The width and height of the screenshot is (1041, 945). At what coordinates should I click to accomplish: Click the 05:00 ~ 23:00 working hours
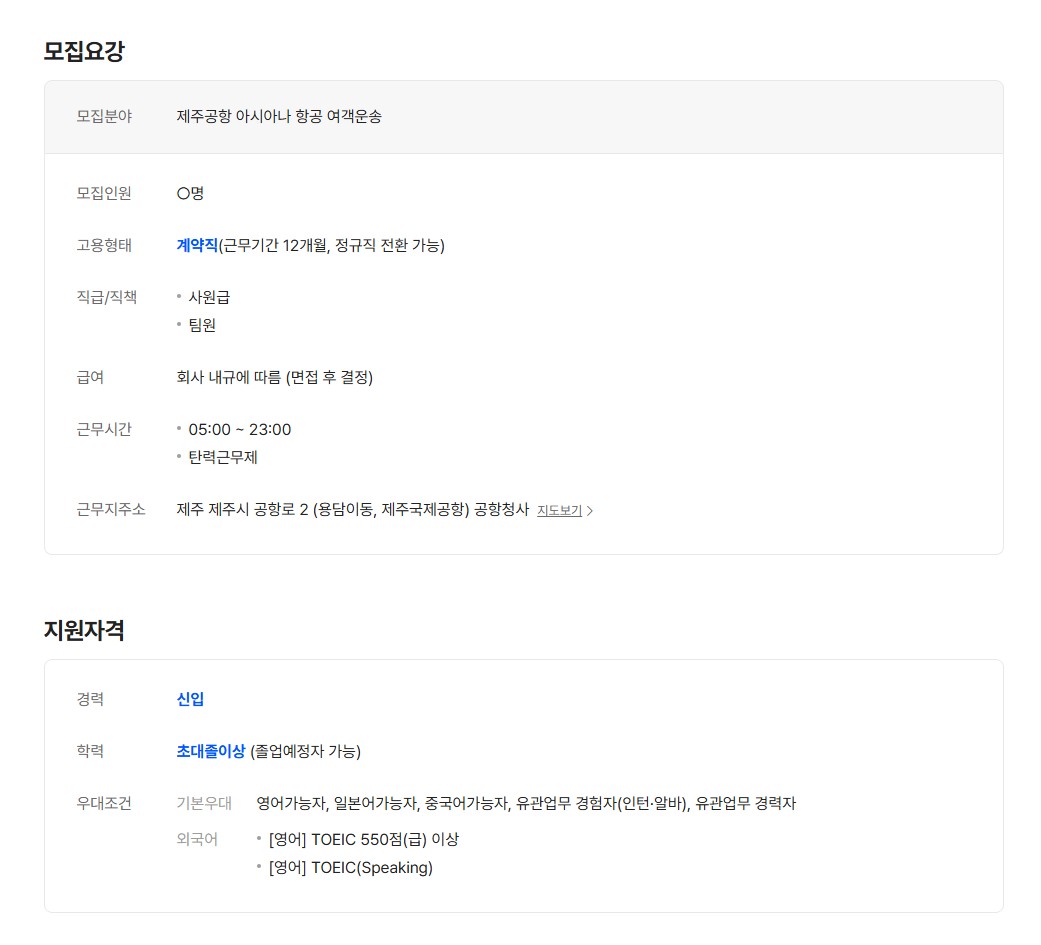click(240, 430)
